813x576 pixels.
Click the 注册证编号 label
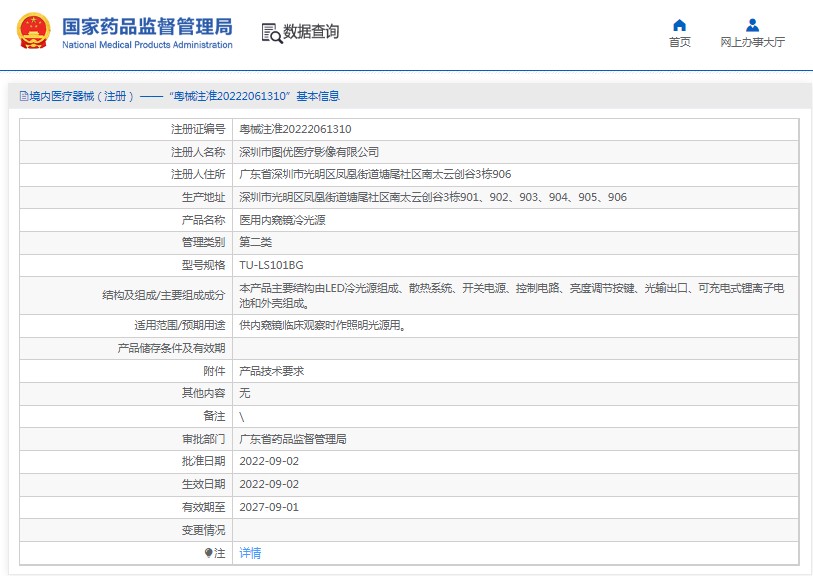click(x=198, y=129)
